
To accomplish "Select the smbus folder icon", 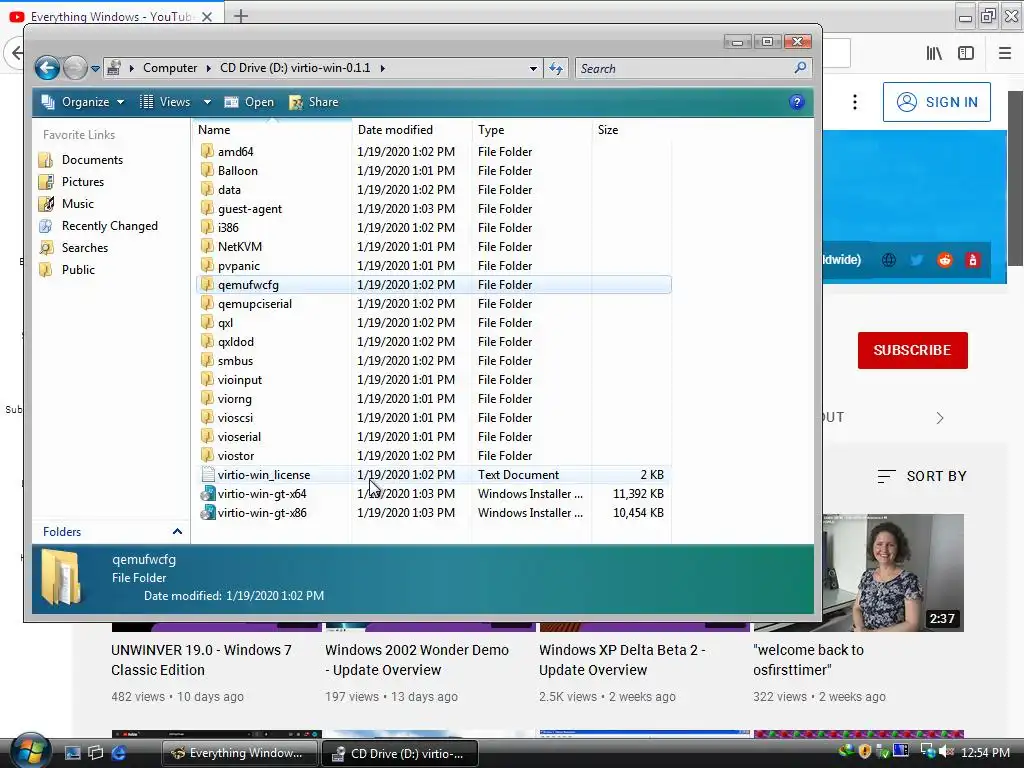I will coord(207,360).
